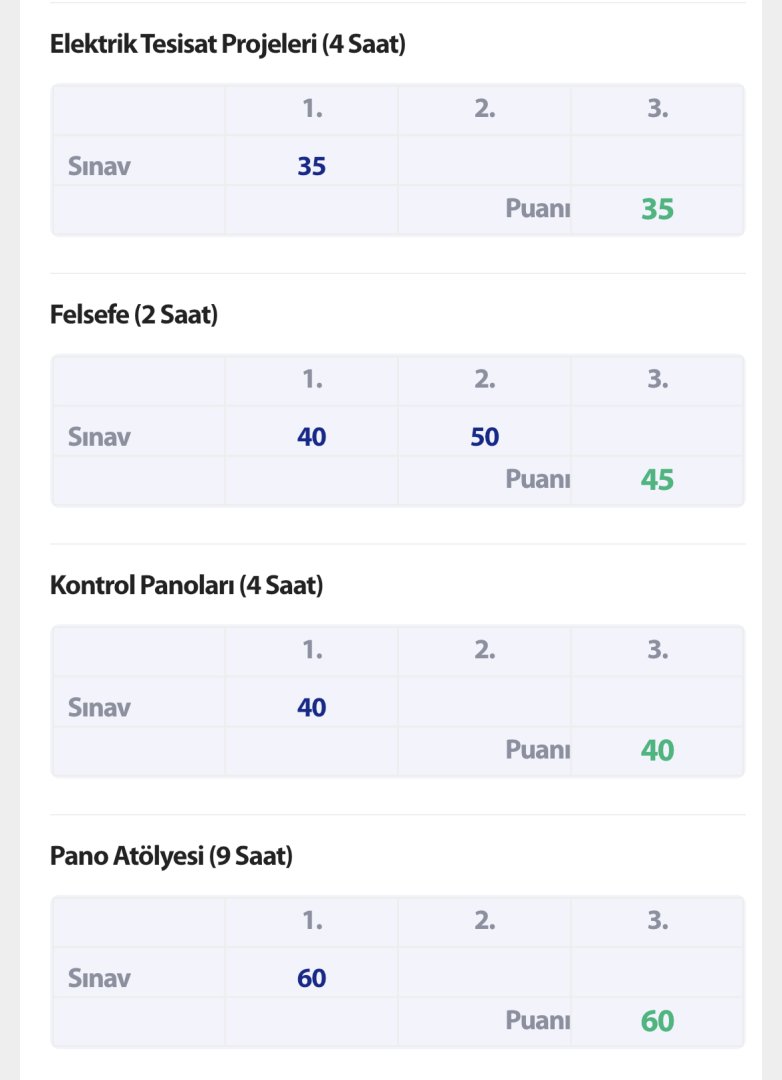Click Pano Atölyesi first exam score 60

click(x=312, y=978)
